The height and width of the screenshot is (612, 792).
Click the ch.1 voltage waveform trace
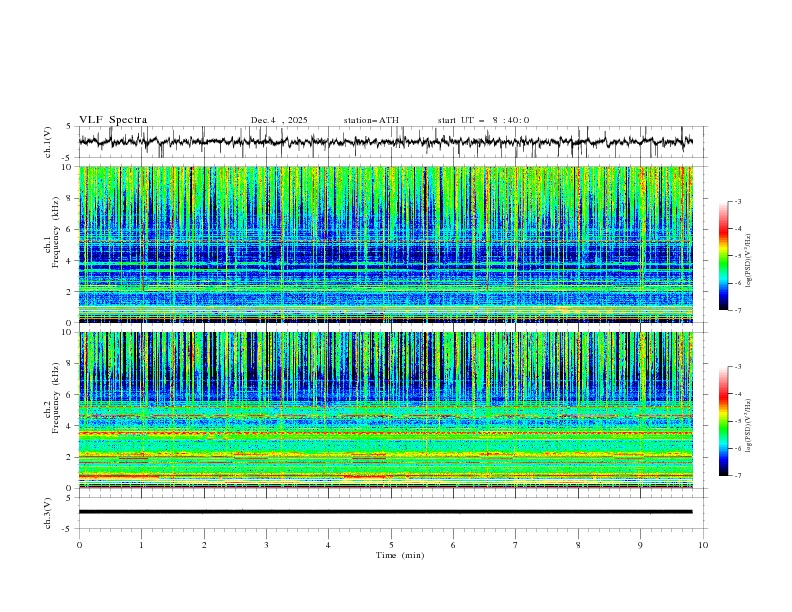pyautogui.click(x=385, y=142)
